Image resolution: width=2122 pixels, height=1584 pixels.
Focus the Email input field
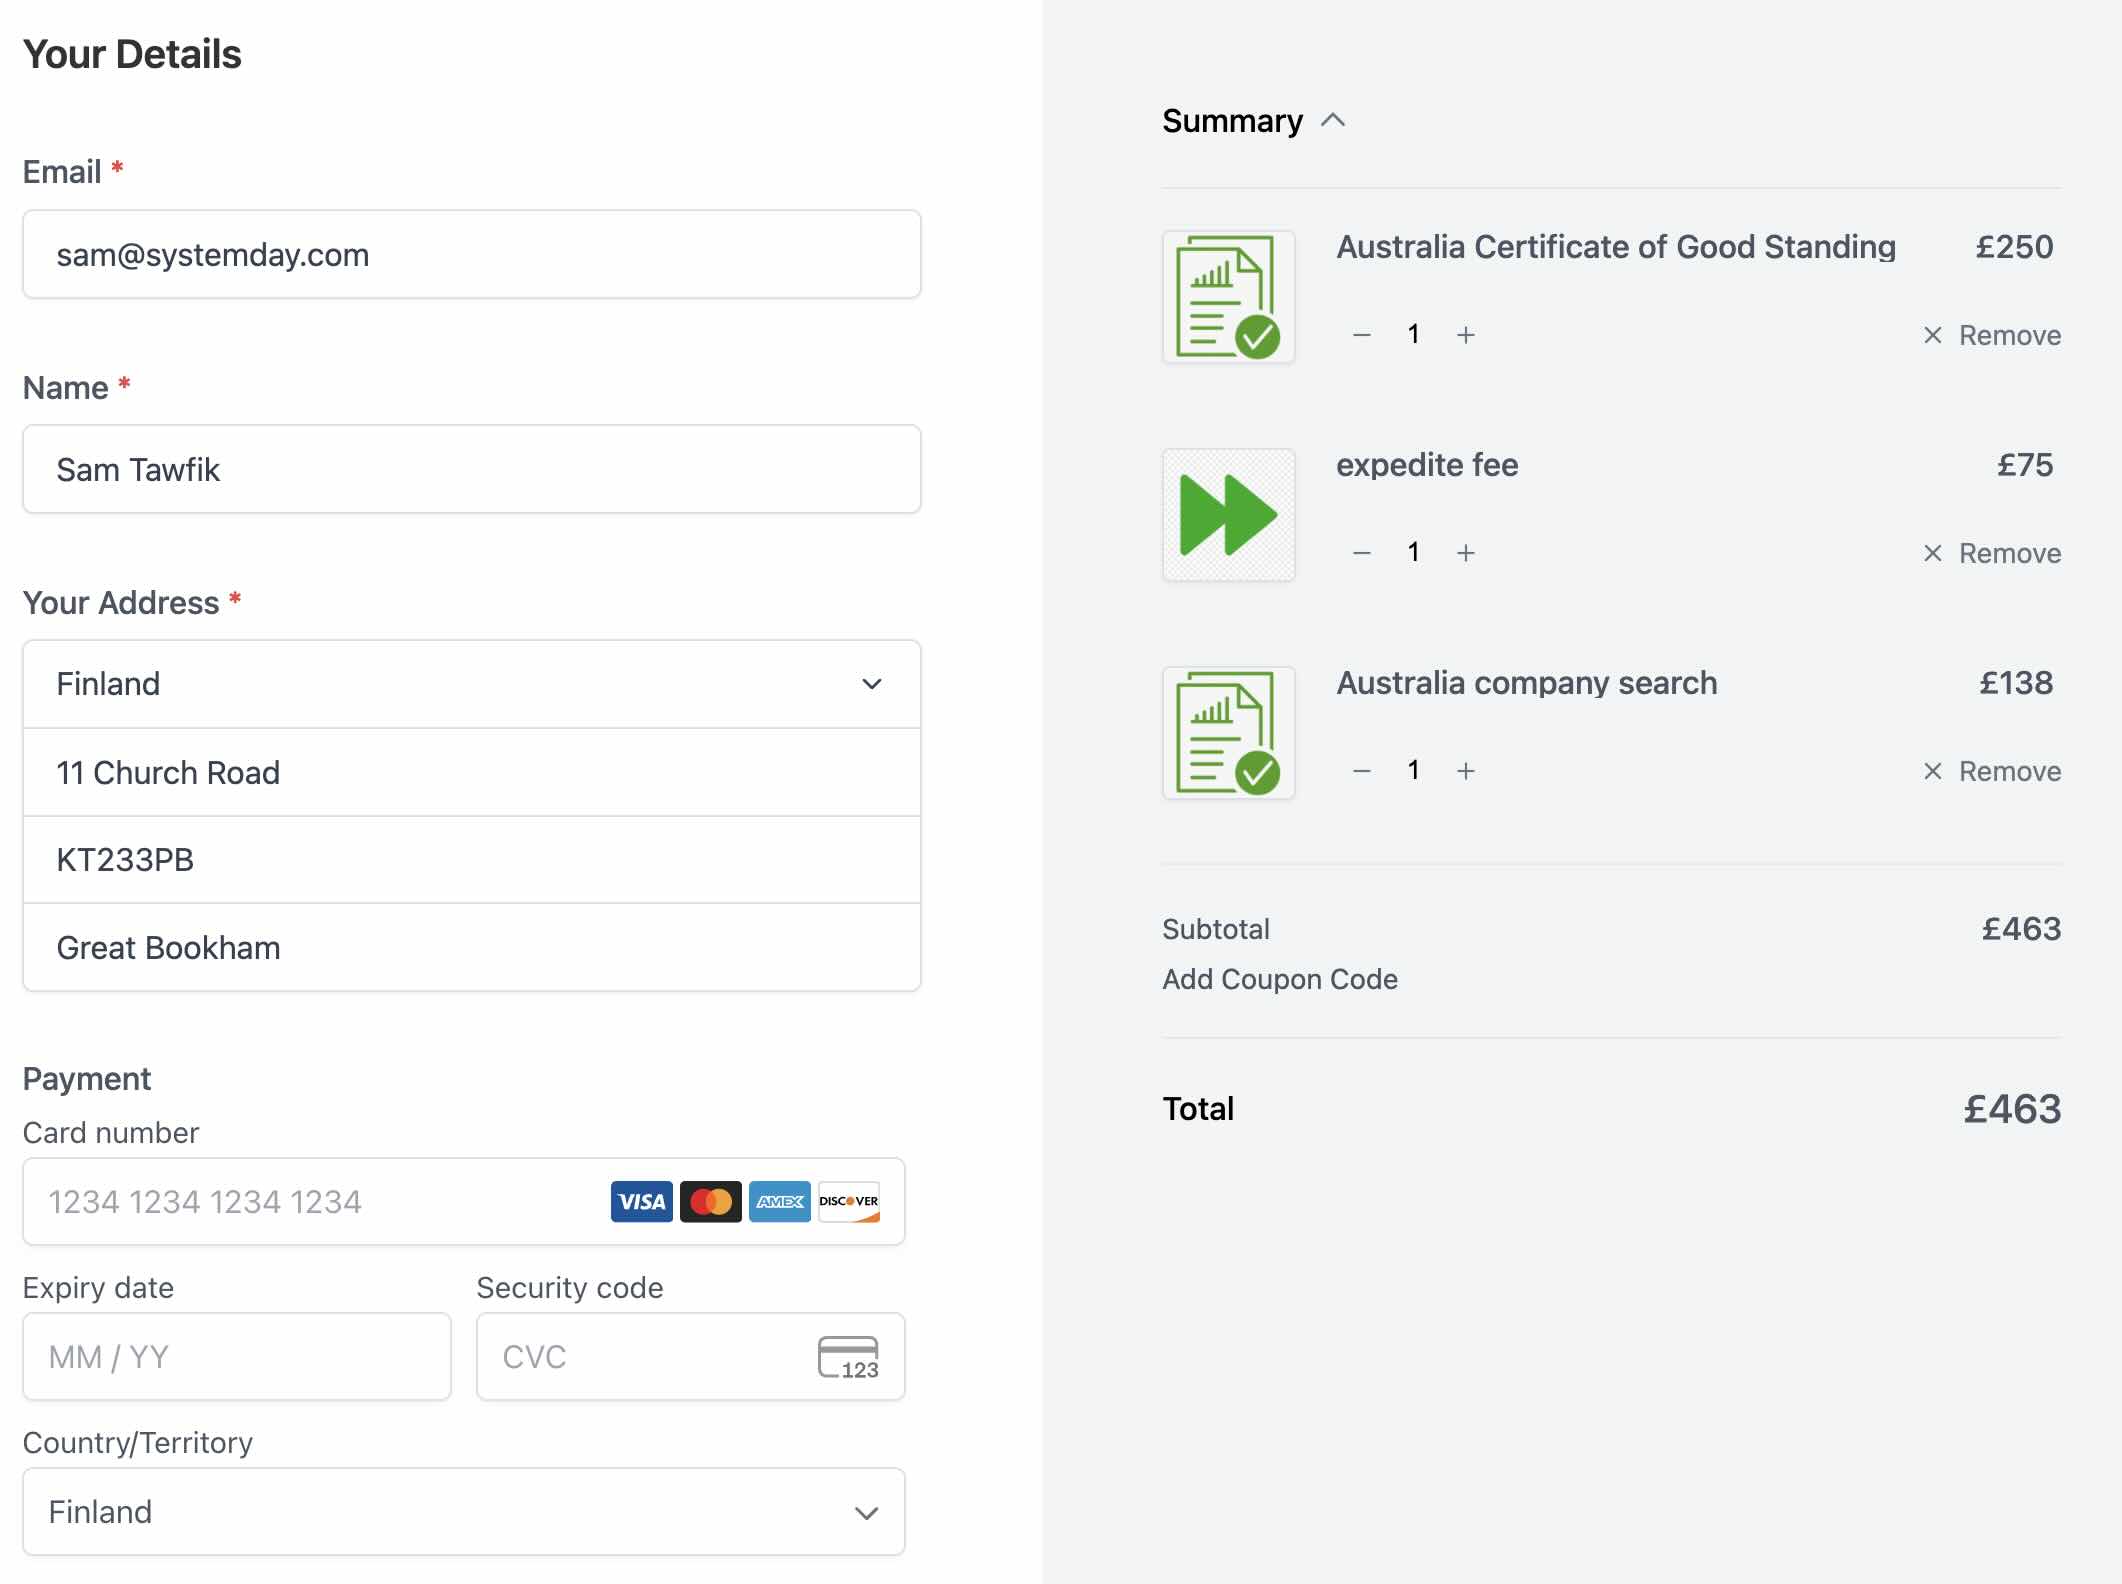pyautogui.click(x=472, y=254)
